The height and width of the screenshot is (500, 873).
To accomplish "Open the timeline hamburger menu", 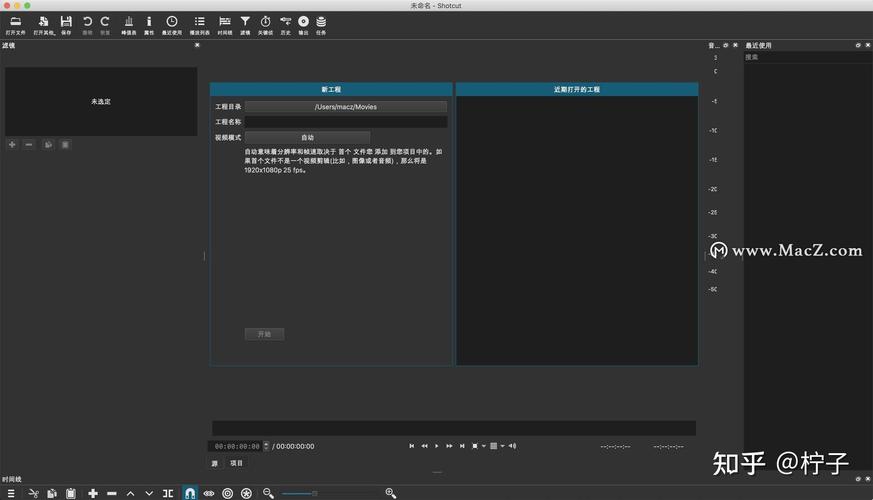I will tap(11, 493).
